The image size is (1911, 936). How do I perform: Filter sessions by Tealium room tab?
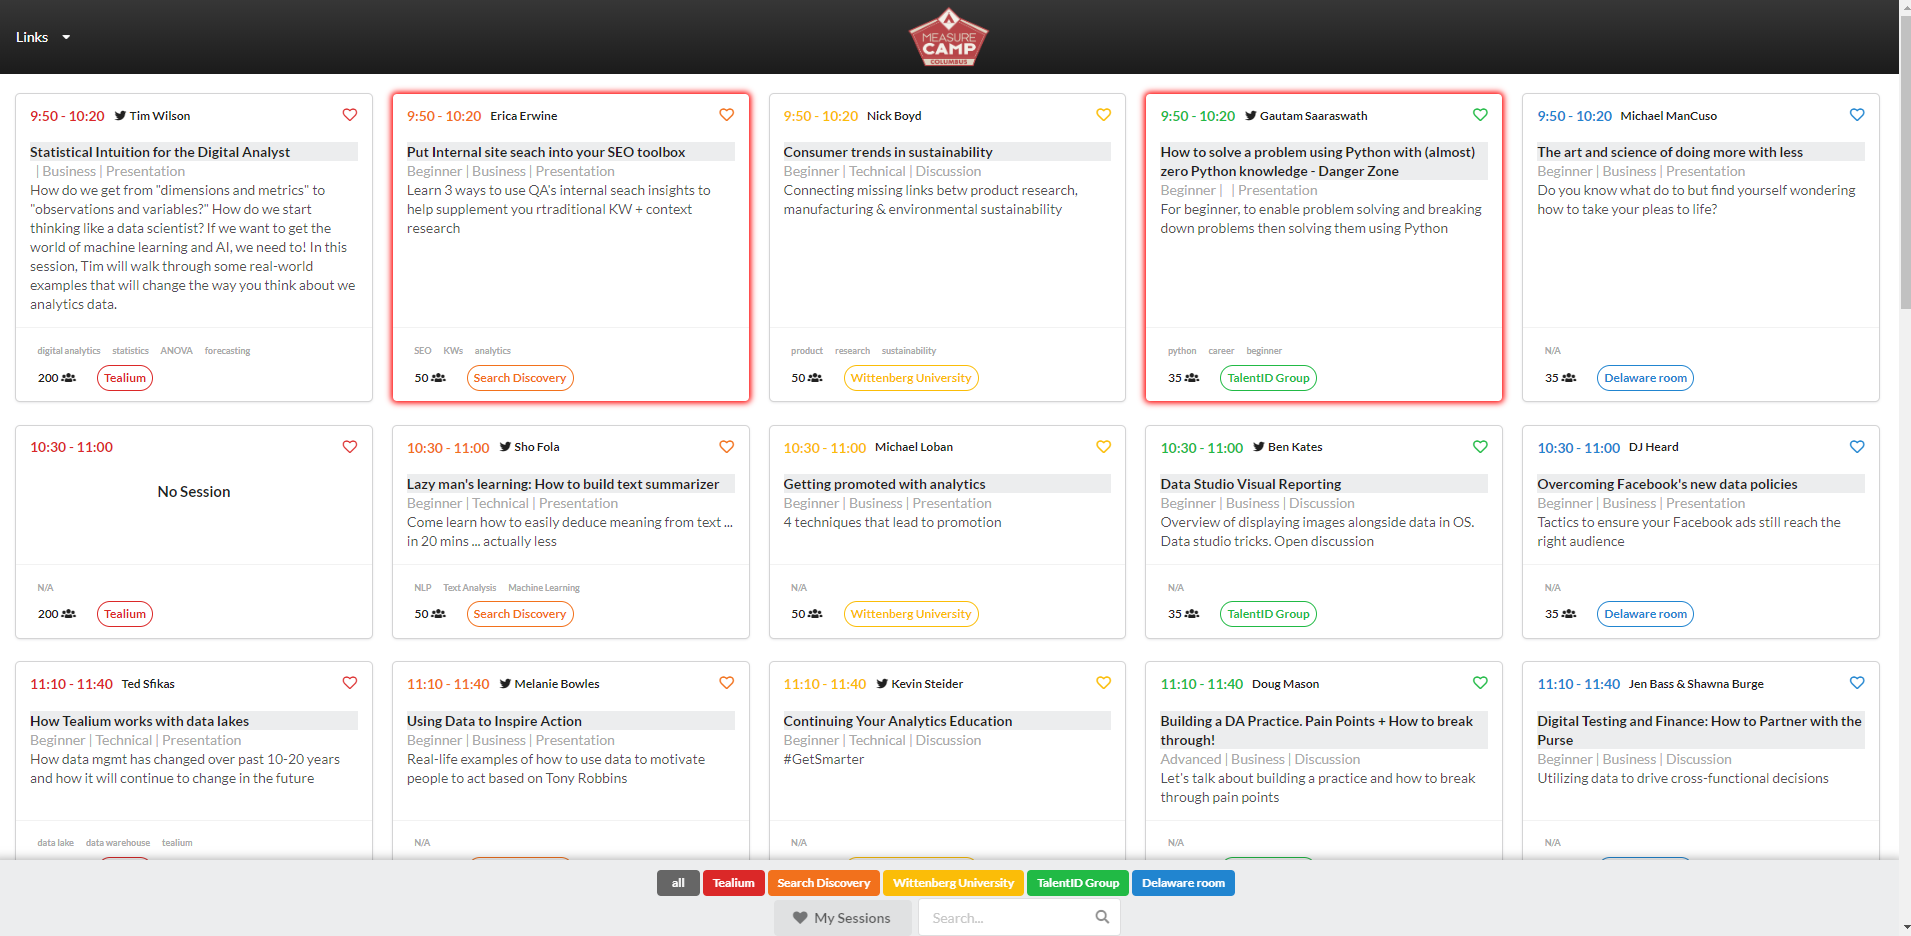[733, 883]
